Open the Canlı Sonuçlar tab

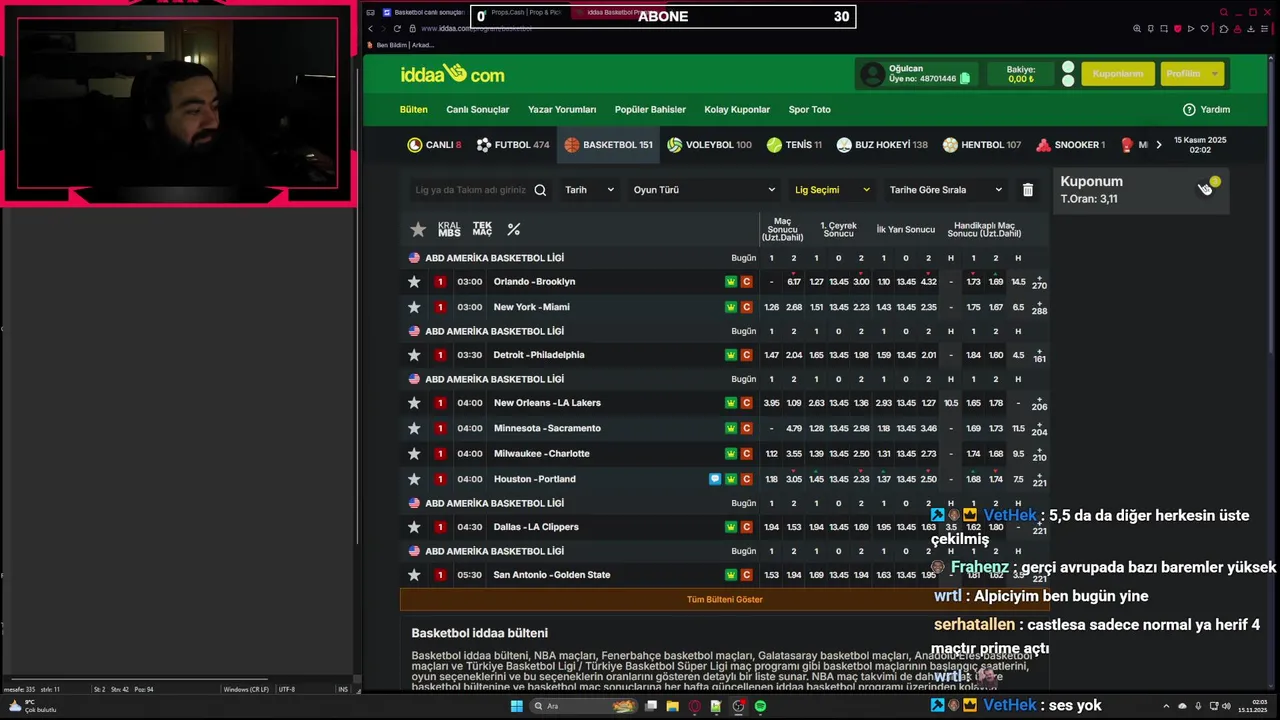coord(477,110)
